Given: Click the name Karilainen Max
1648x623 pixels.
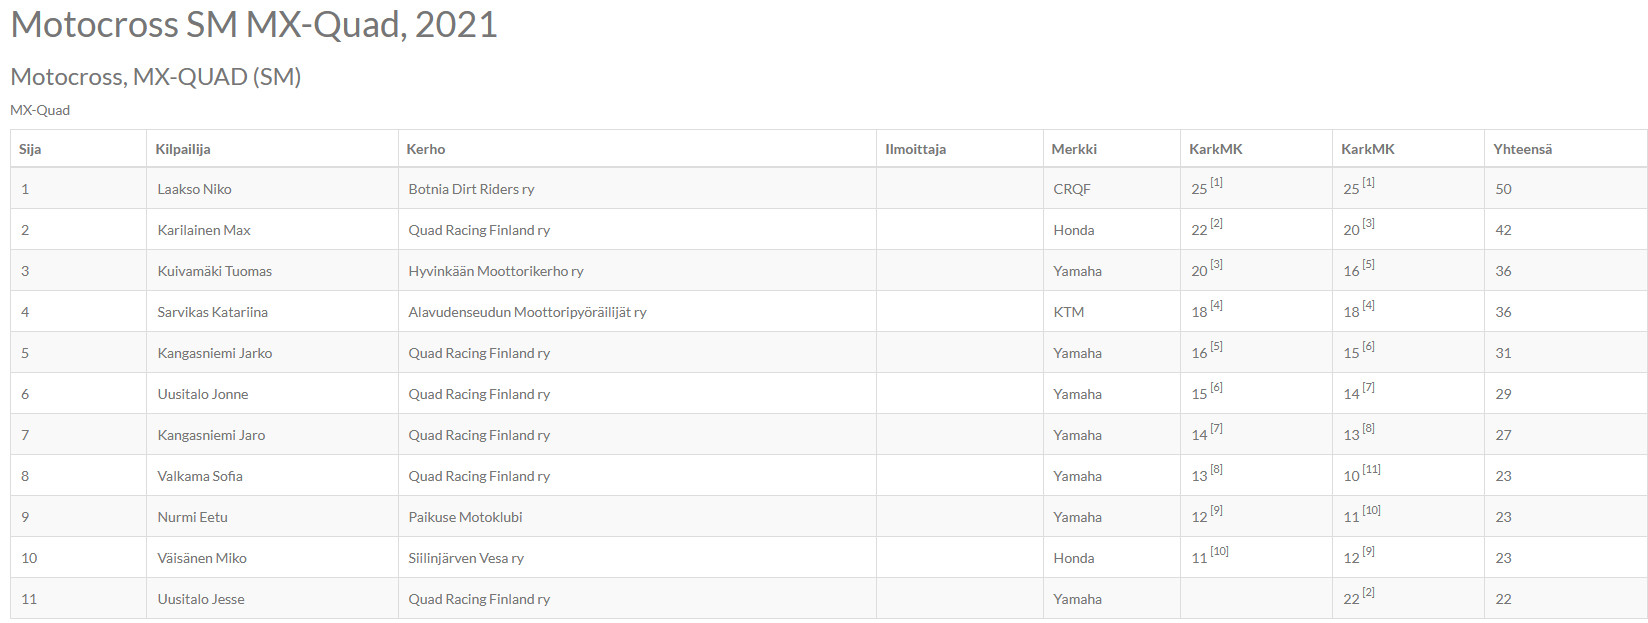Looking at the screenshot, I should point(204,230).
